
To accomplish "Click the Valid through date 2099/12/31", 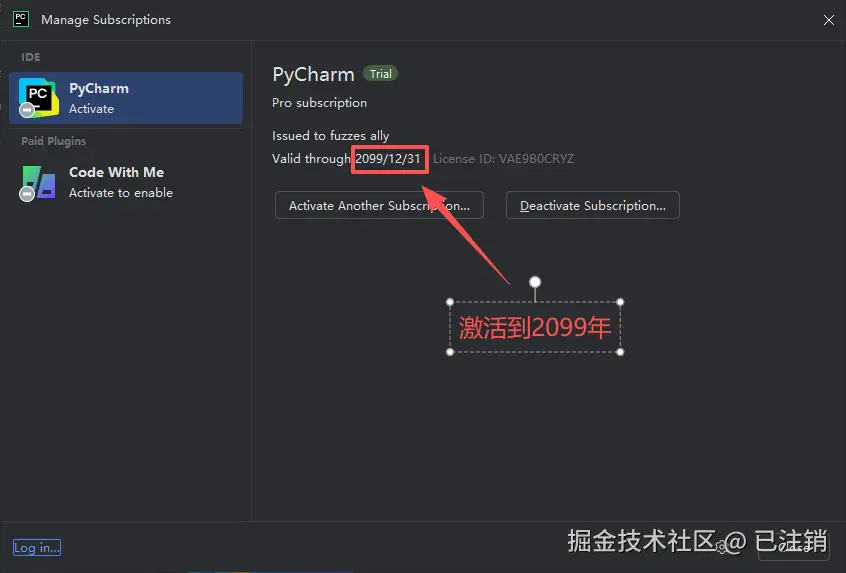I will [x=387, y=159].
